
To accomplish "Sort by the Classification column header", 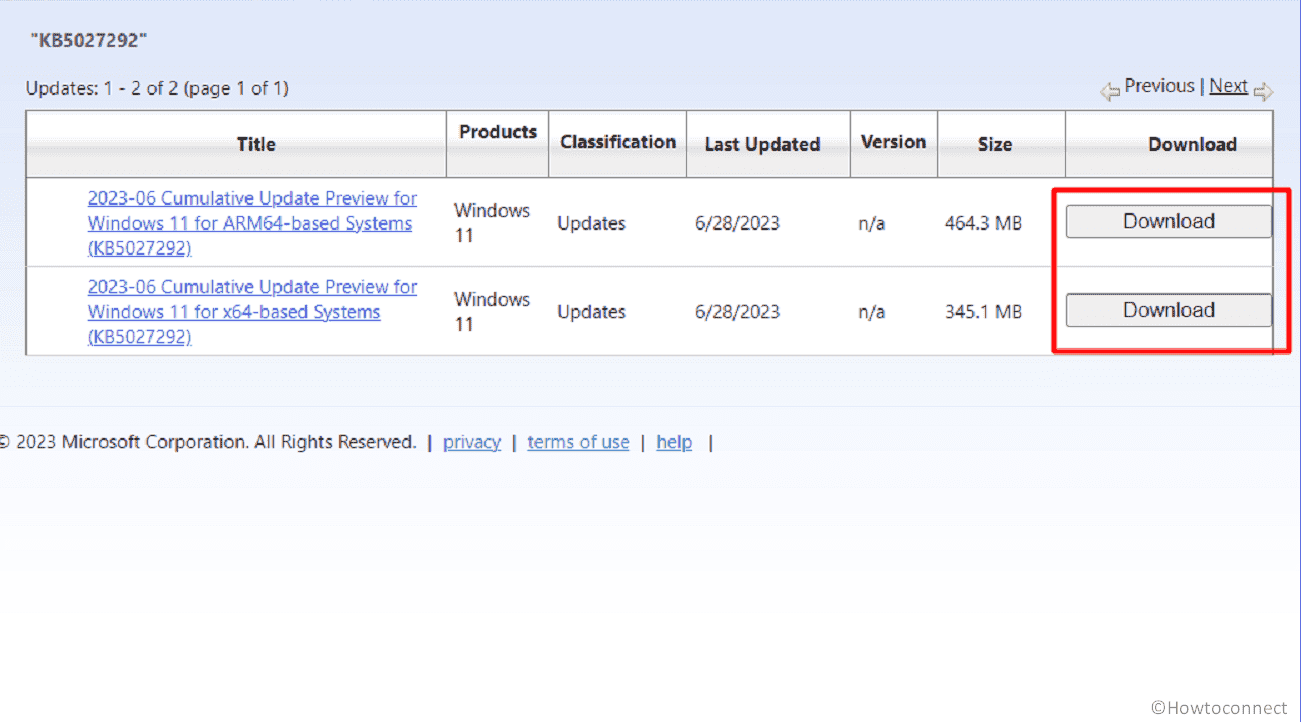I will [x=617, y=142].
